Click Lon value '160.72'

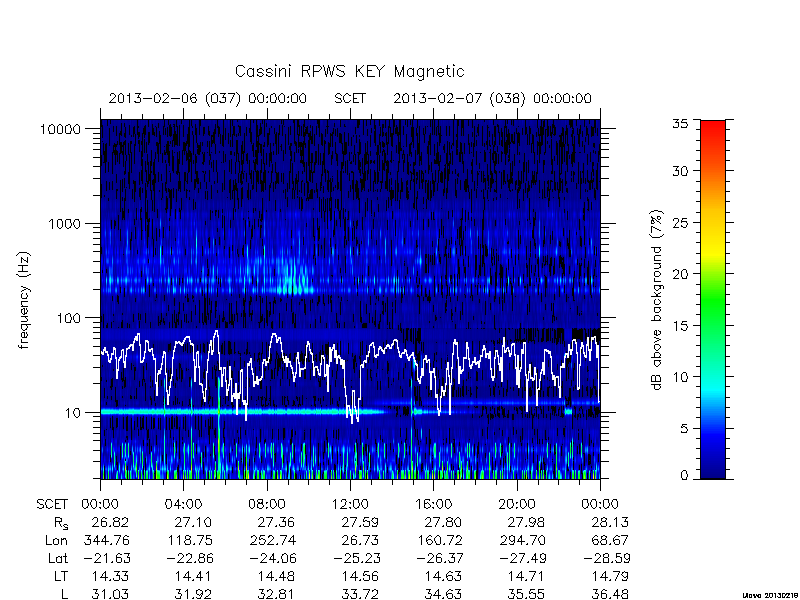click(440, 540)
